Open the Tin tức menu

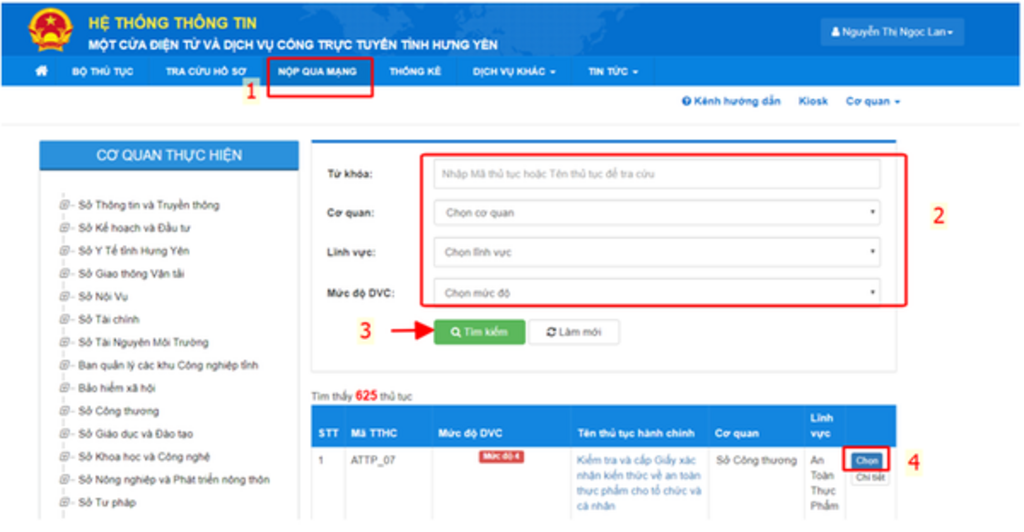pos(612,72)
